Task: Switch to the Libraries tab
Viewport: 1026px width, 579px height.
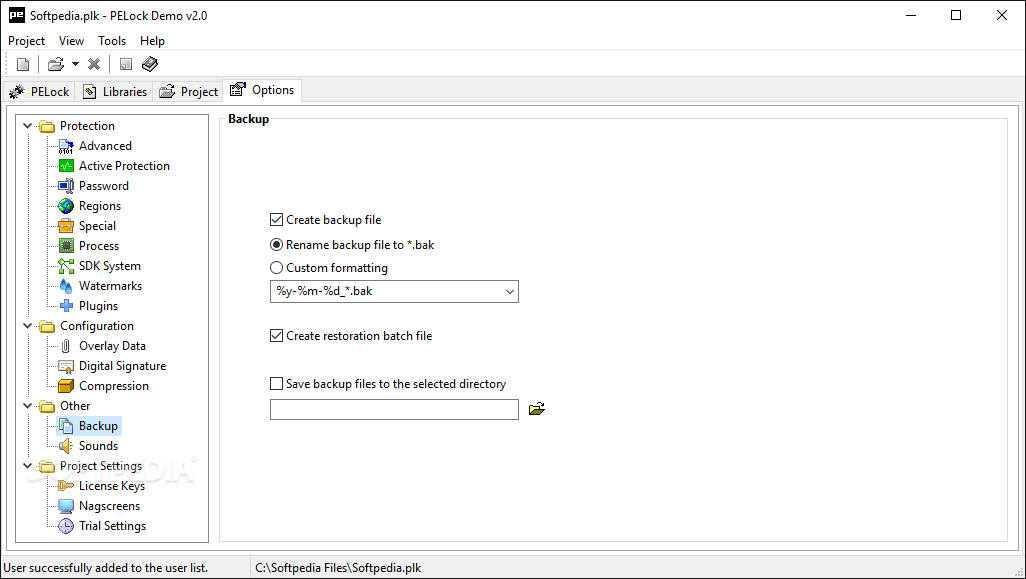Action: (115, 92)
